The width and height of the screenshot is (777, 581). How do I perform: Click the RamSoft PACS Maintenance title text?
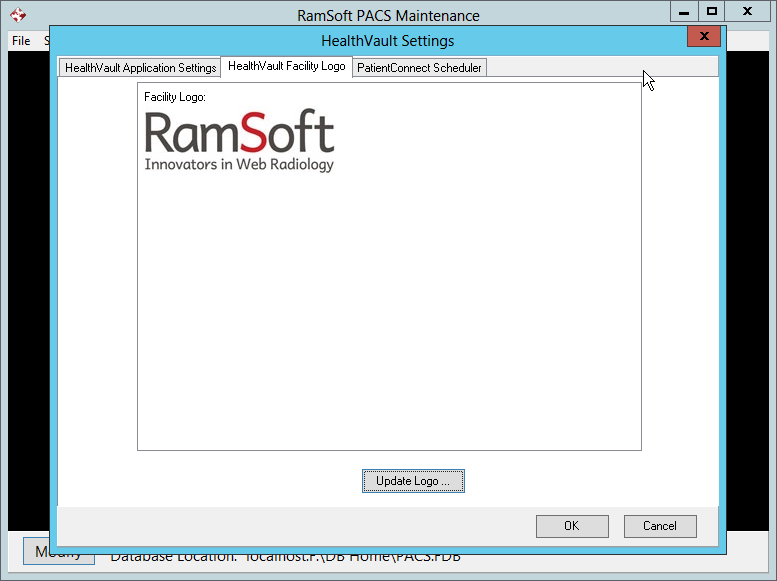(x=388, y=15)
